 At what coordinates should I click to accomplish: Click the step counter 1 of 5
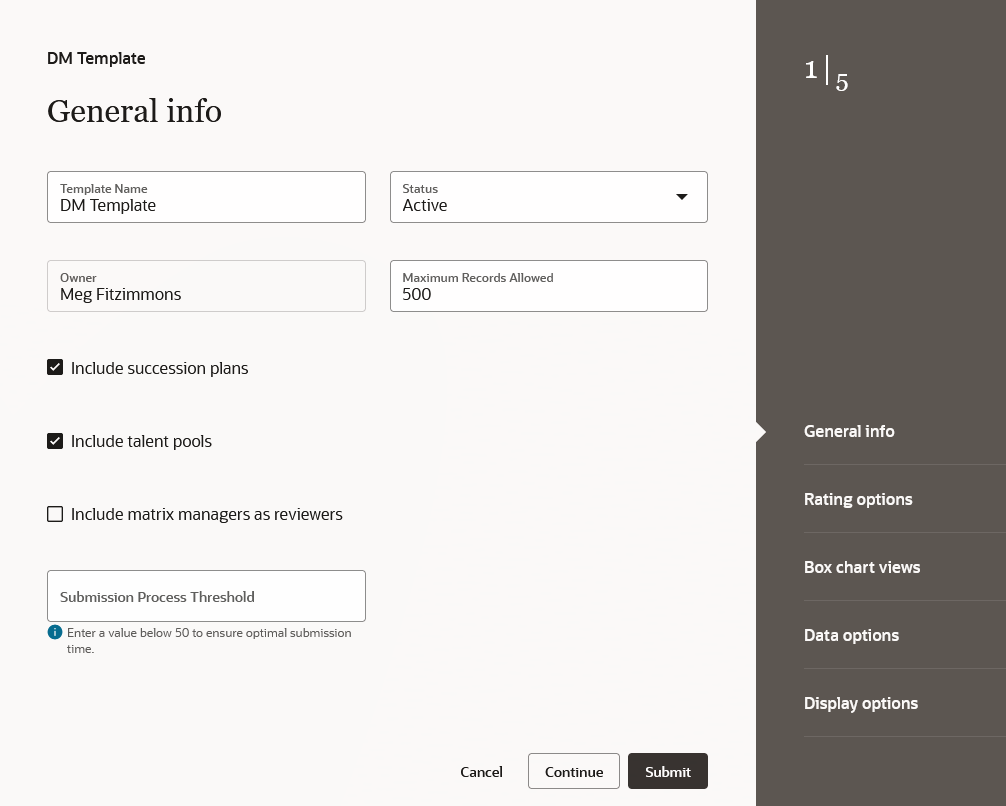click(x=826, y=73)
